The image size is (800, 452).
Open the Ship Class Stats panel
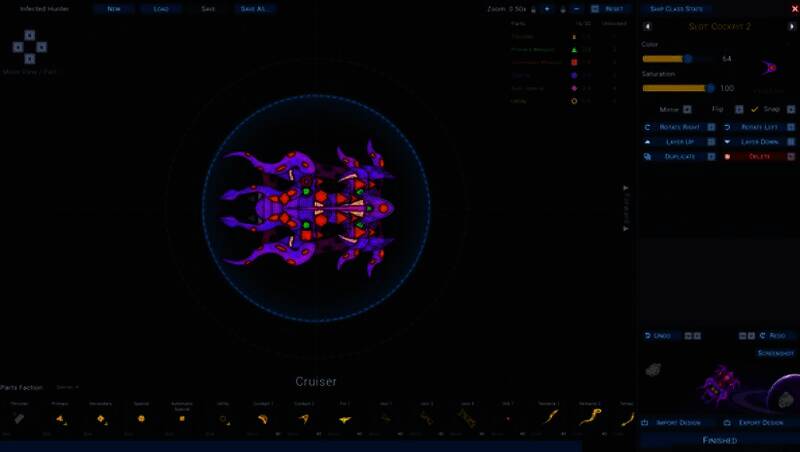point(676,8)
